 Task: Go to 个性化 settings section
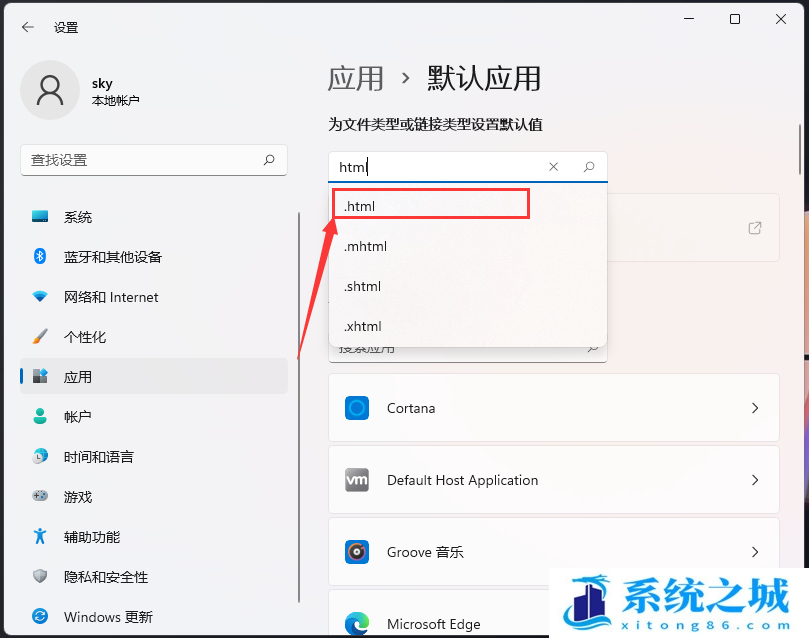tap(85, 337)
